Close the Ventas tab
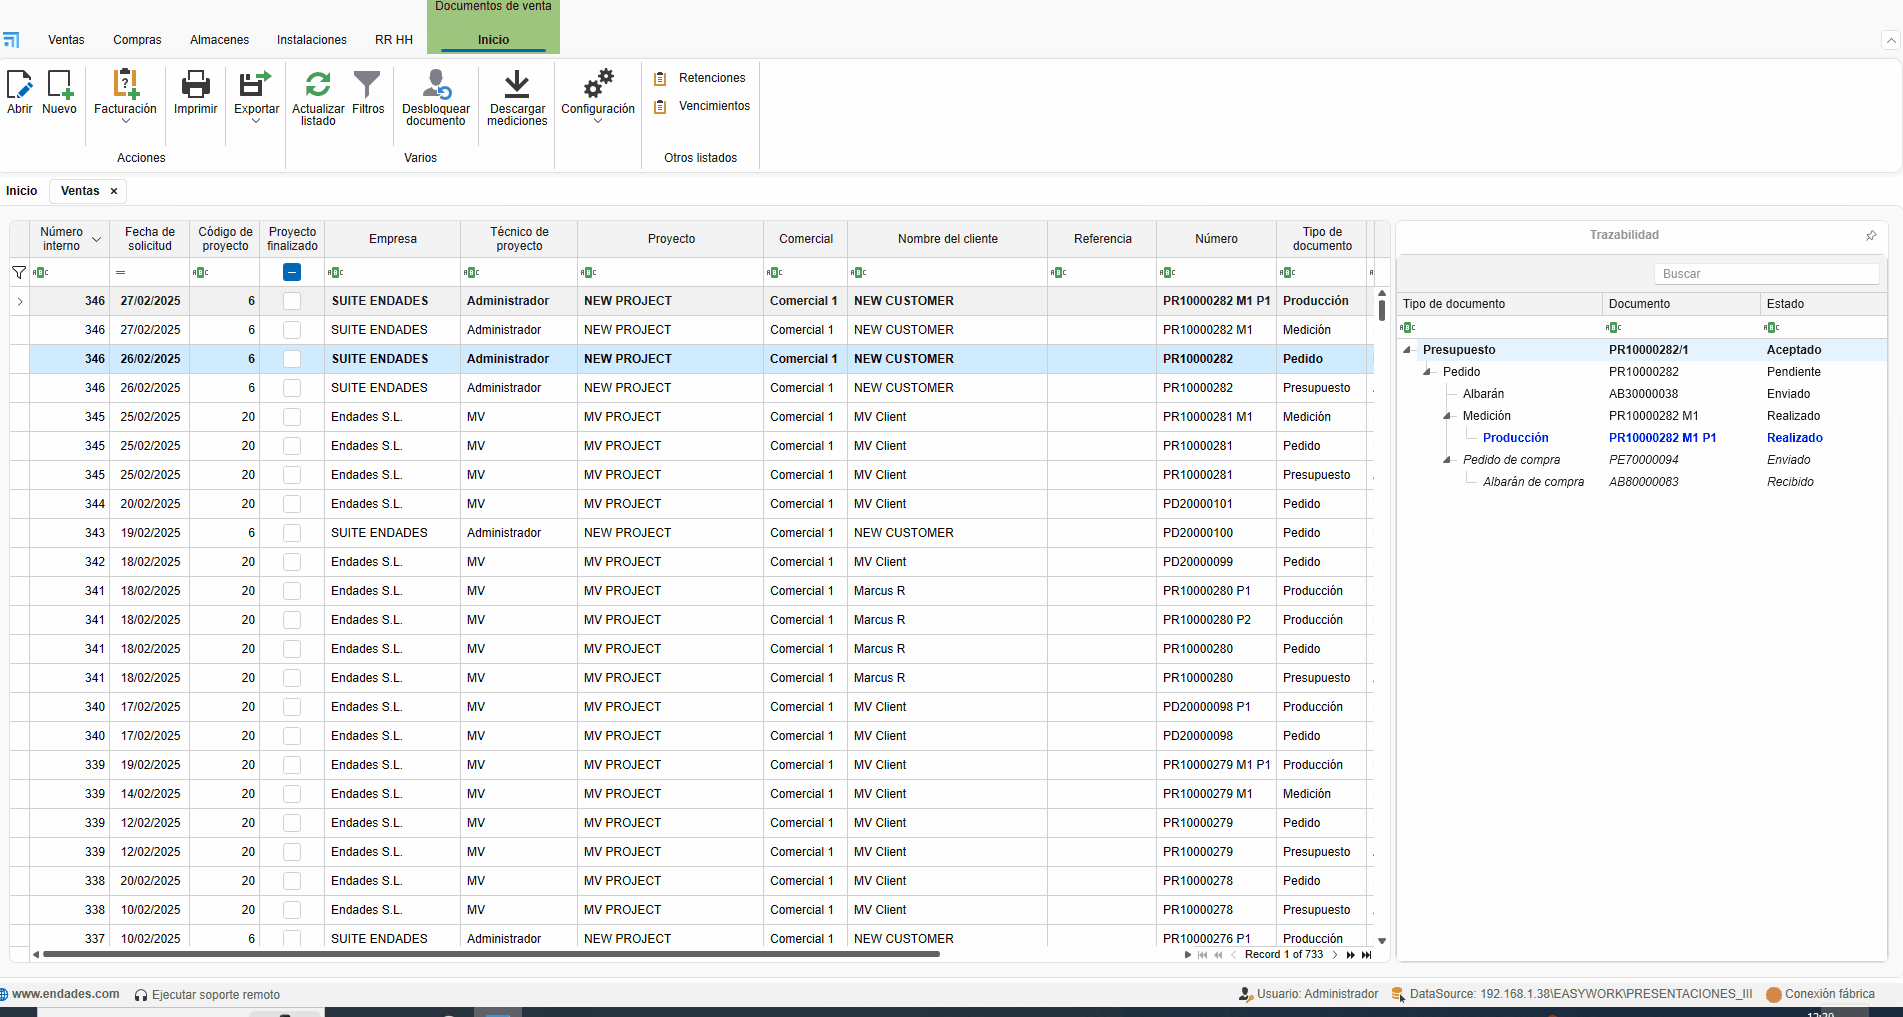The width and height of the screenshot is (1903, 1017). (x=114, y=191)
